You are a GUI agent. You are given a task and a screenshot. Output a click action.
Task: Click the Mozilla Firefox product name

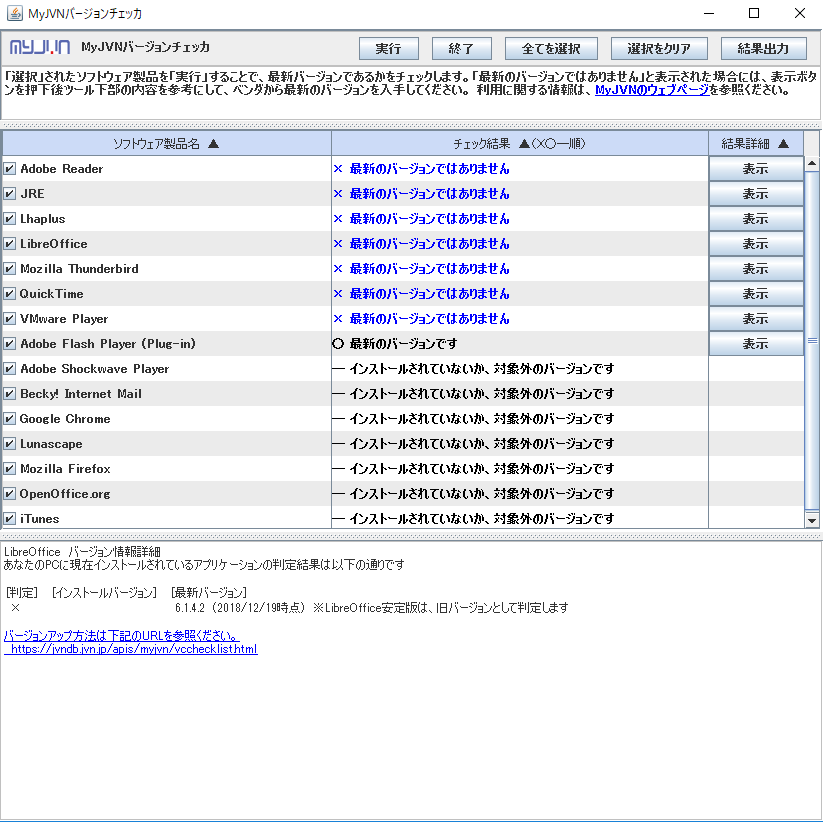point(65,469)
